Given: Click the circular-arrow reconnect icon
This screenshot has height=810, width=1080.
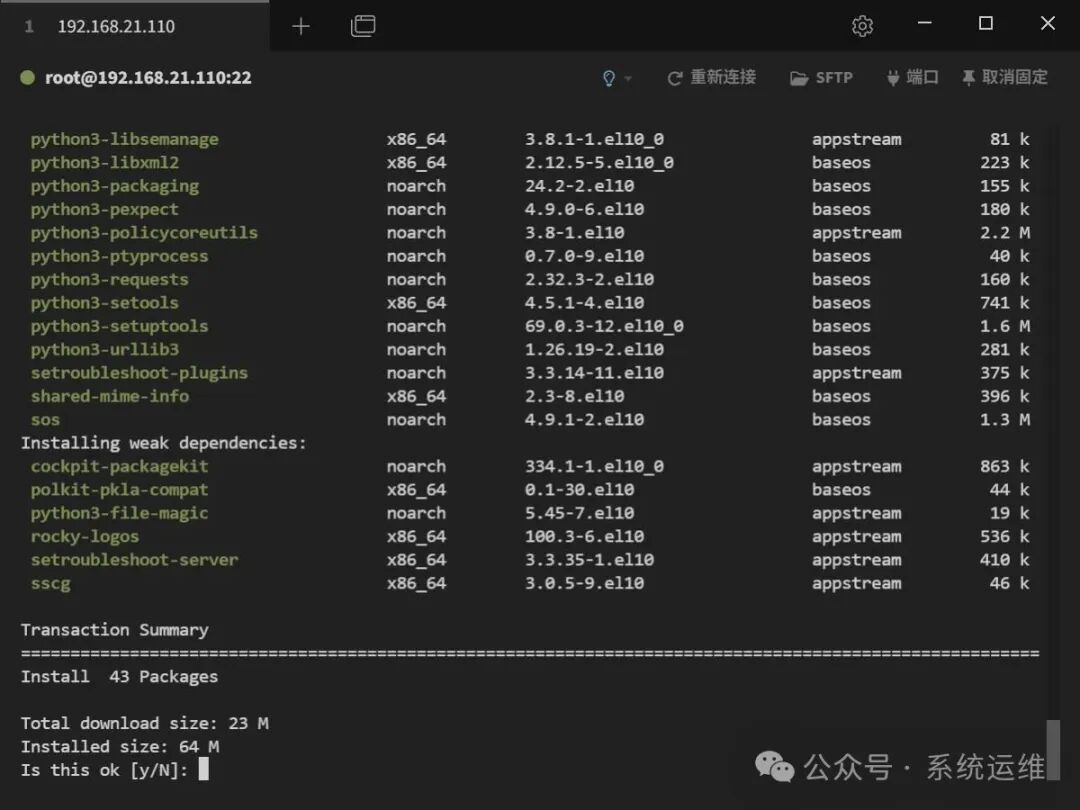Looking at the screenshot, I should 676,76.
